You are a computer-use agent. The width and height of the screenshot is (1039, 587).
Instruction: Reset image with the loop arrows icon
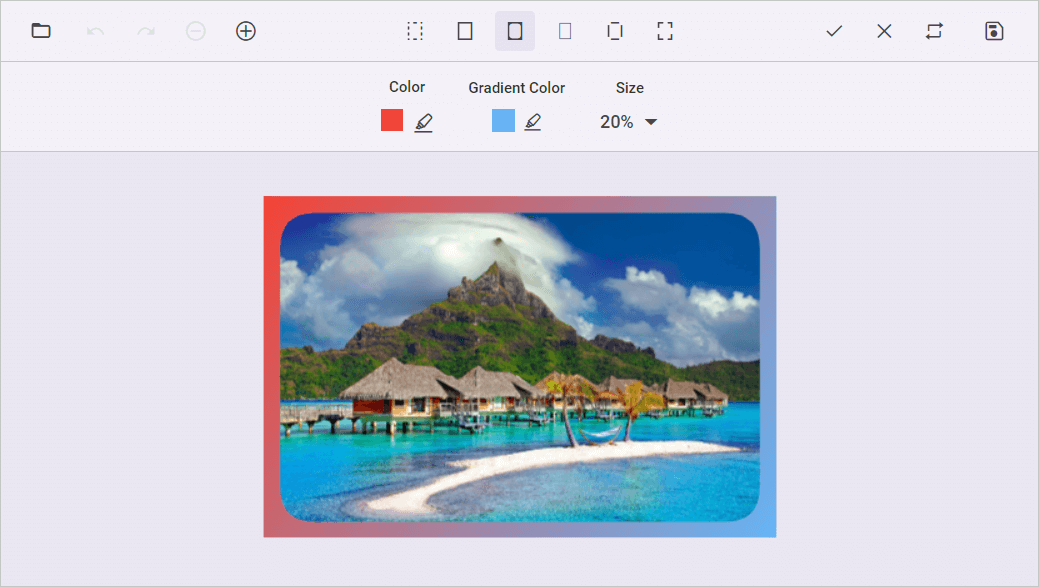[x=934, y=31]
